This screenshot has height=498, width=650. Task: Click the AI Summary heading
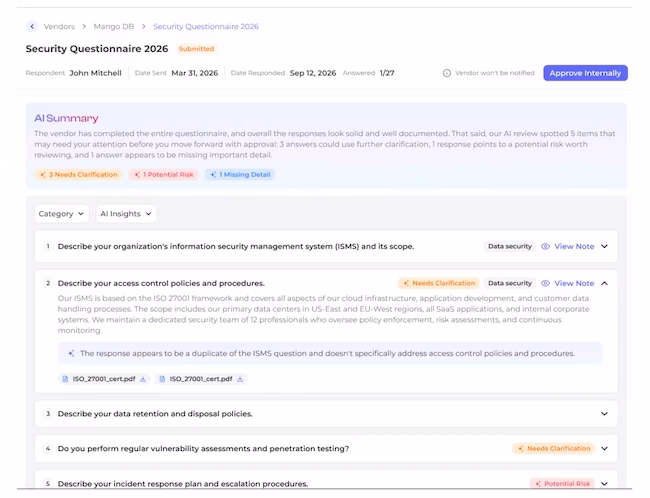pos(66,118)
